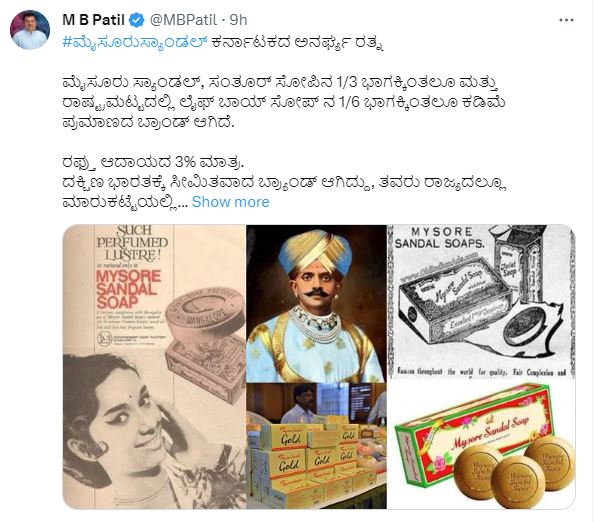
Task: Click the man behind Gold soap boxes
Action: tap(302, 404)
